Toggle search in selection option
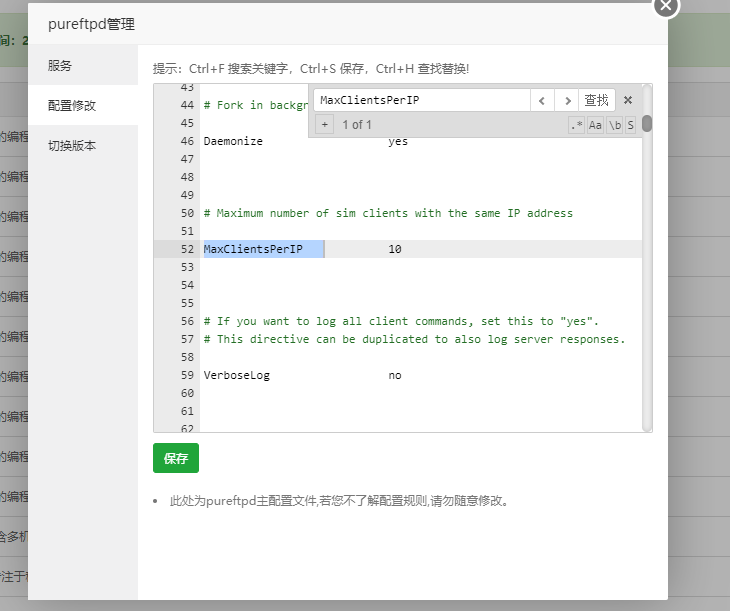Screen dimensions: 730x611 (x=630, y=125)
